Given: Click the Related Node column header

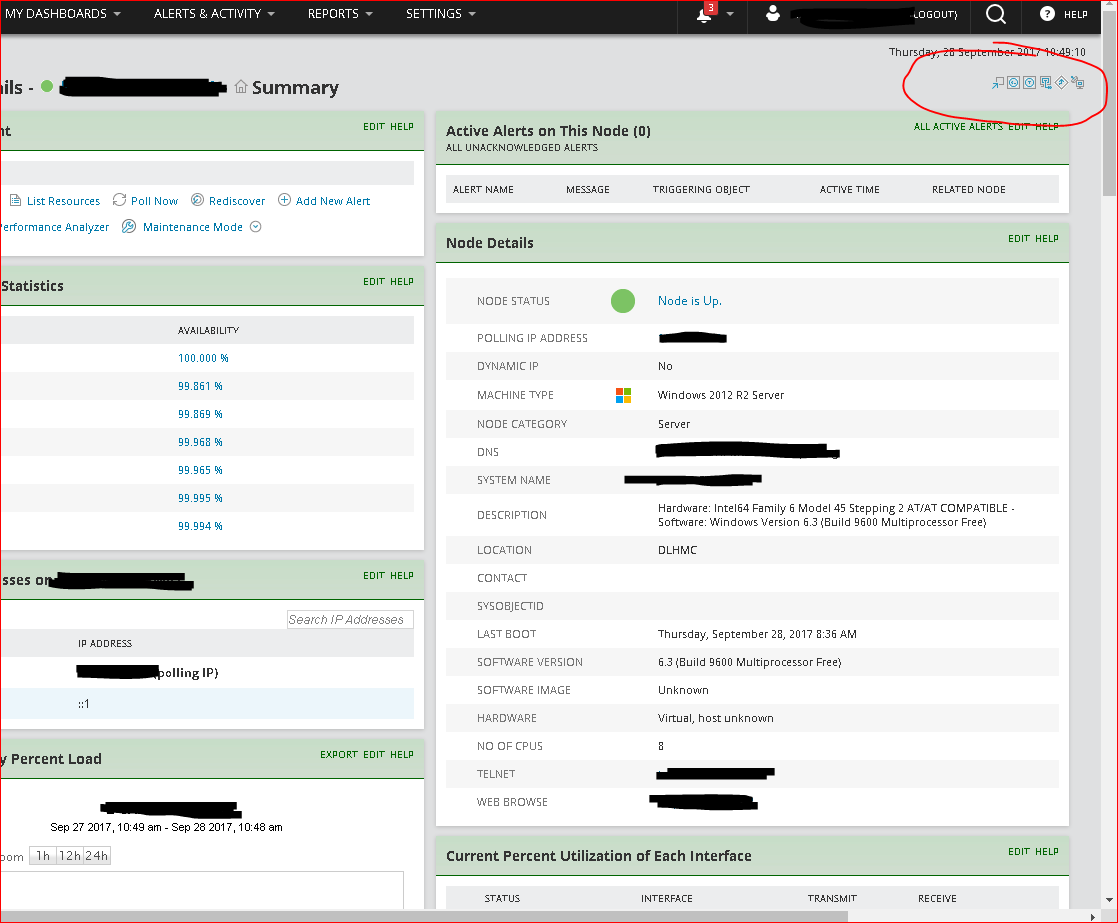Looking at the screenshot, I should (x=968, y=189).
